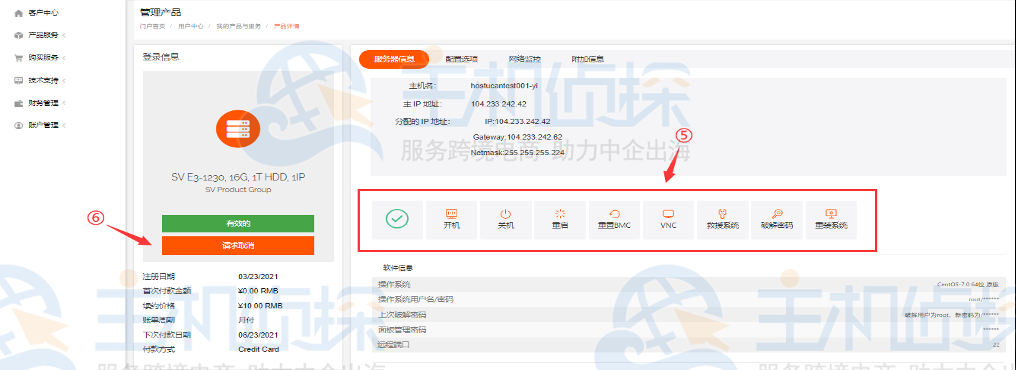
Task: Click the registration date 03/23/2021
Action: point(259,277)
